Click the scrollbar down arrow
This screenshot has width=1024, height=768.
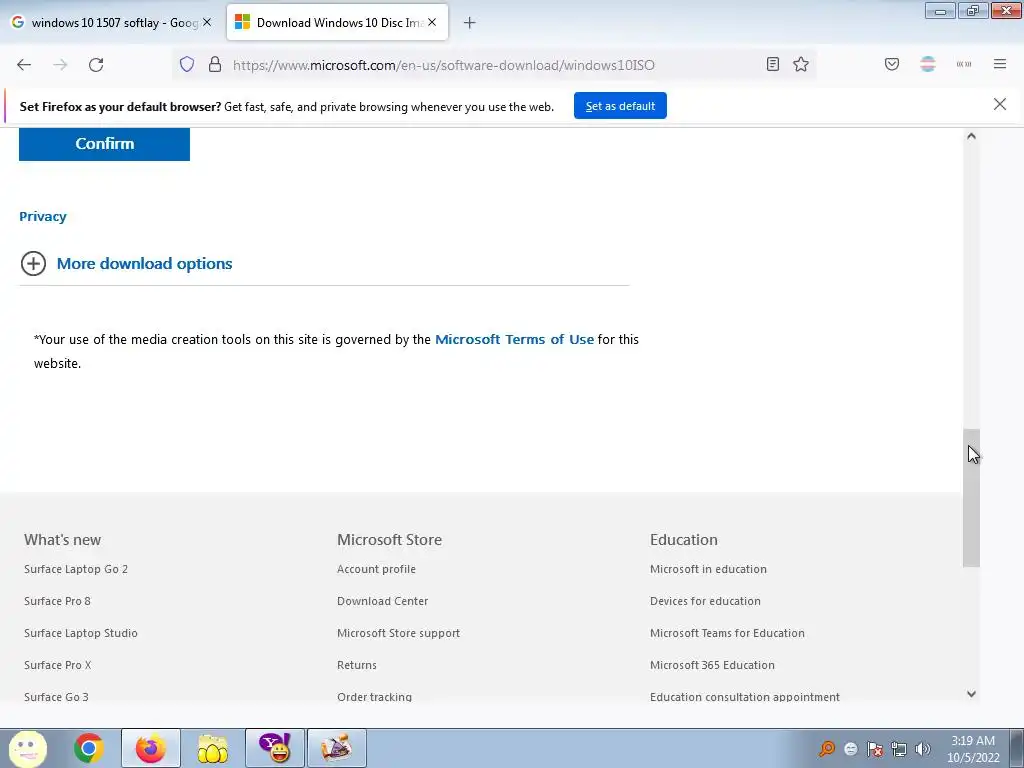point(971,694)
